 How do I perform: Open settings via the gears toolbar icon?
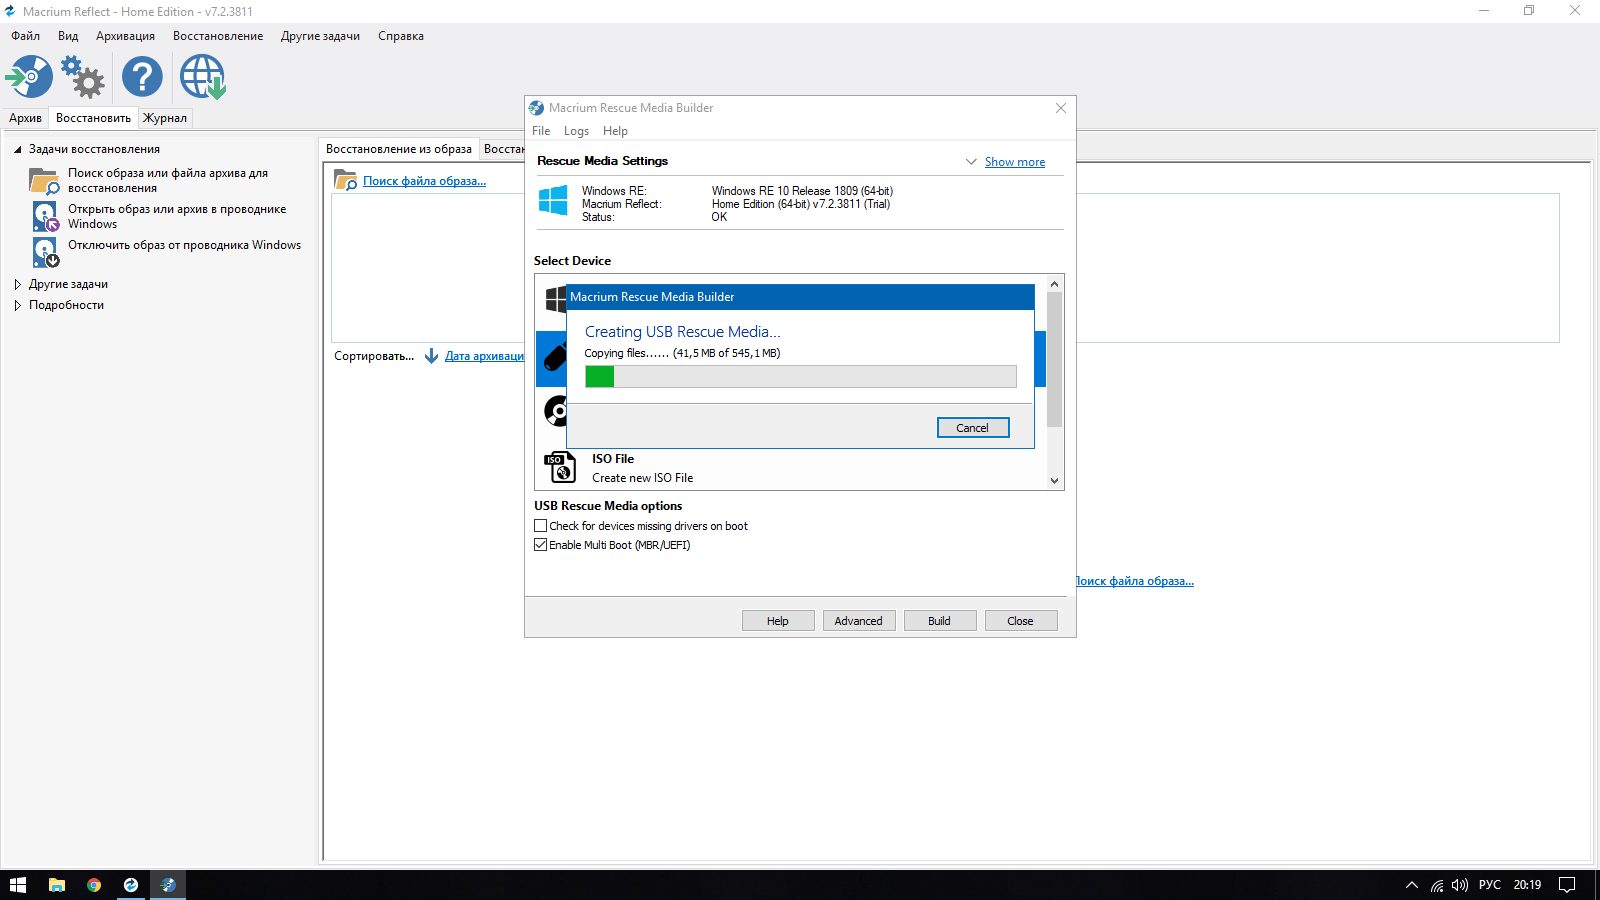tap(83, 77)
